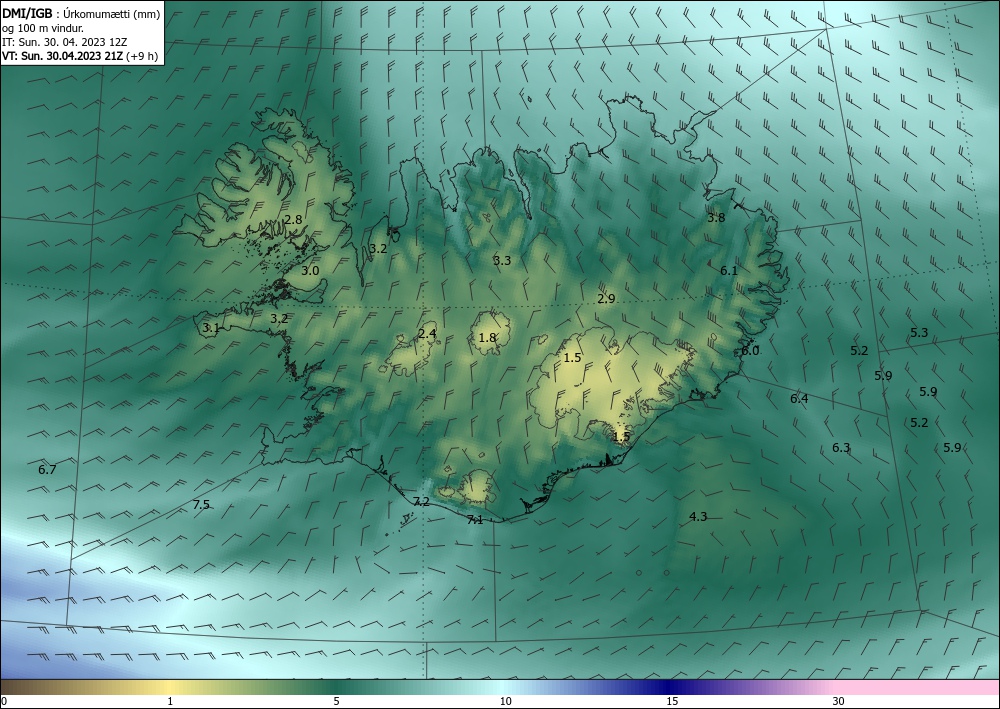The image size is (1000, 709).
Task: Click the 'VT: Sun. 30.04.2023 21Z' valid time
Action: (62, 56)
